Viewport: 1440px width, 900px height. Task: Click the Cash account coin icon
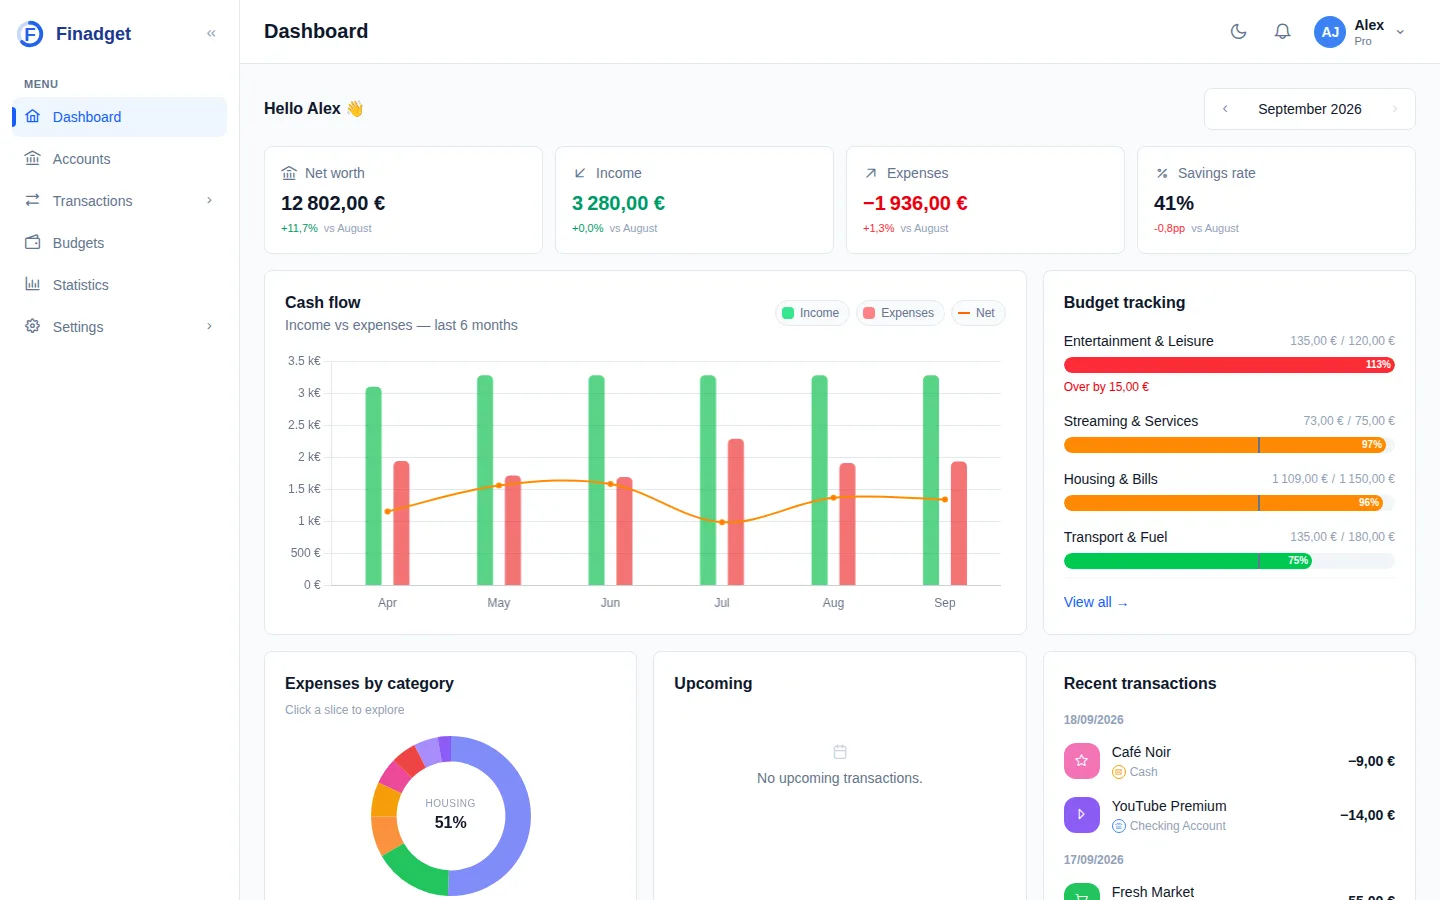pos(1119,772)
